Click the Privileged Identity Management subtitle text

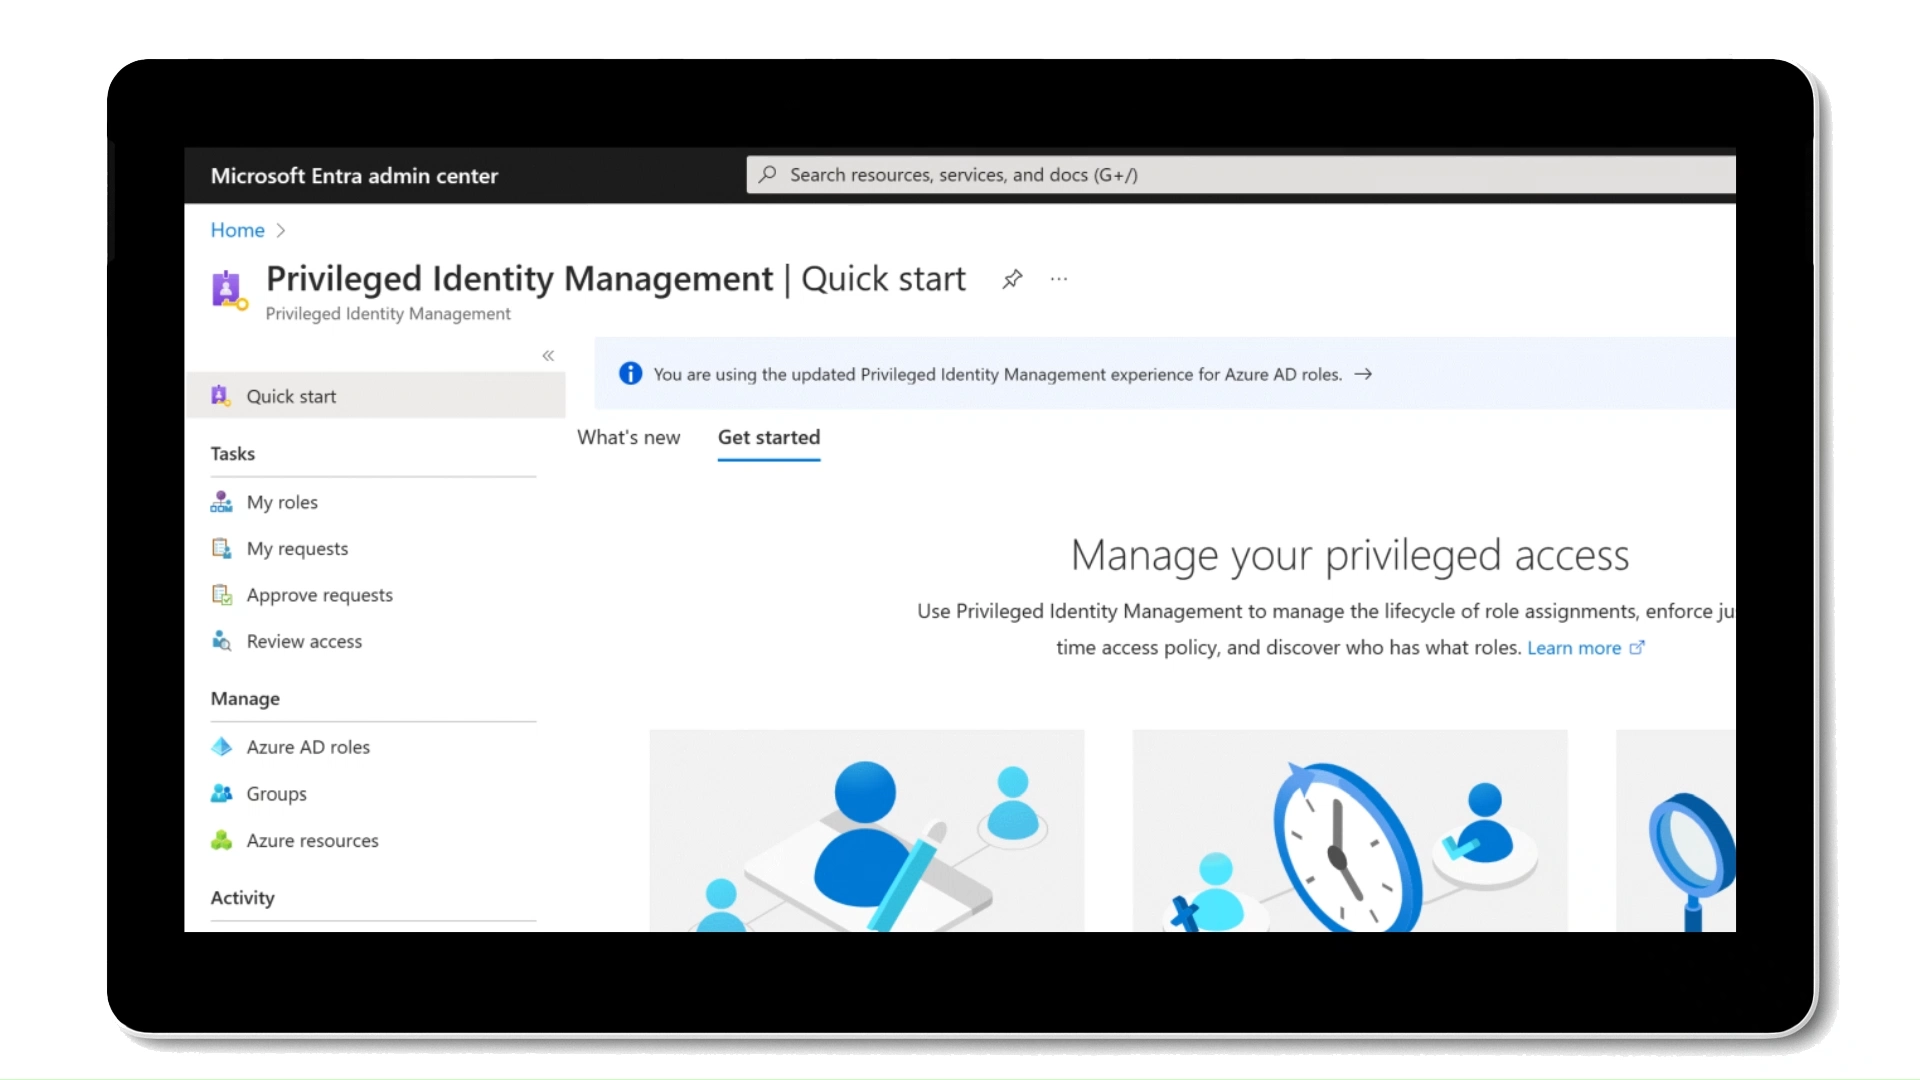pos(388,313)
